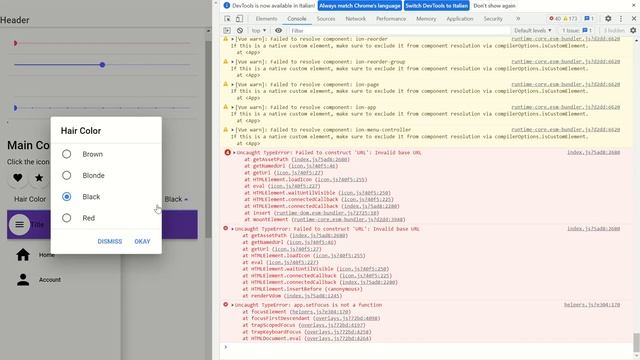Switch to the Memory tab
This screenshot has width=640, height=360.
tap(426, 19)
